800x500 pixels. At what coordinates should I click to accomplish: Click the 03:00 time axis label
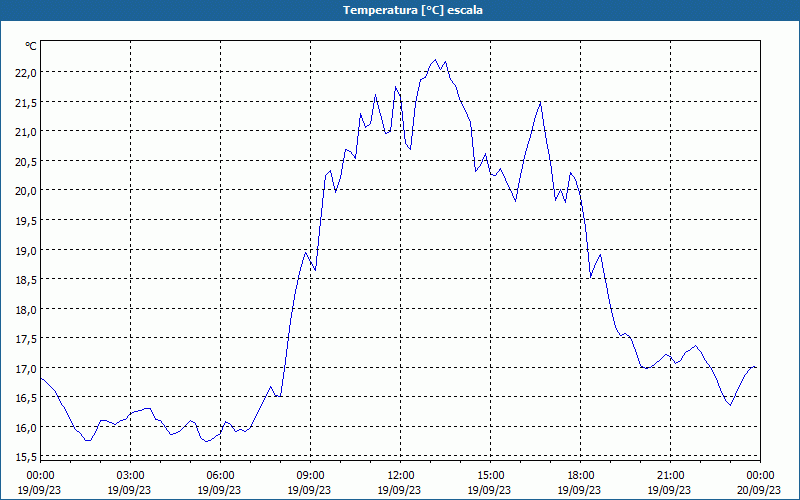(130, 476)
